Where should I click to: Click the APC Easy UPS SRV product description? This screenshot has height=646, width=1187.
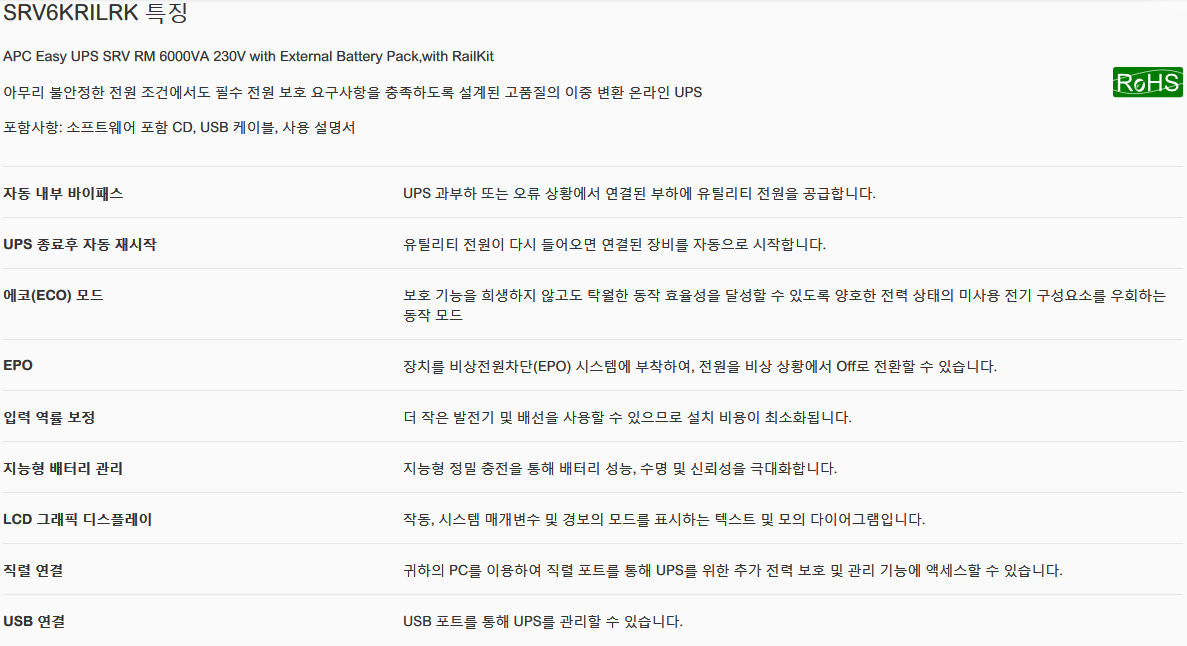(x=248, y=56)
